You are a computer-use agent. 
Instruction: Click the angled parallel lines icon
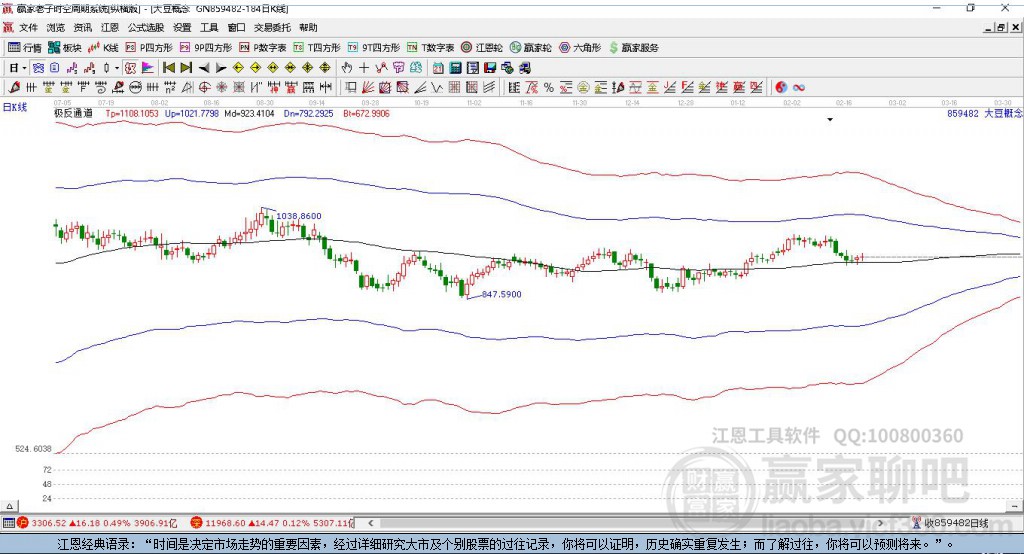click(489, 88)
